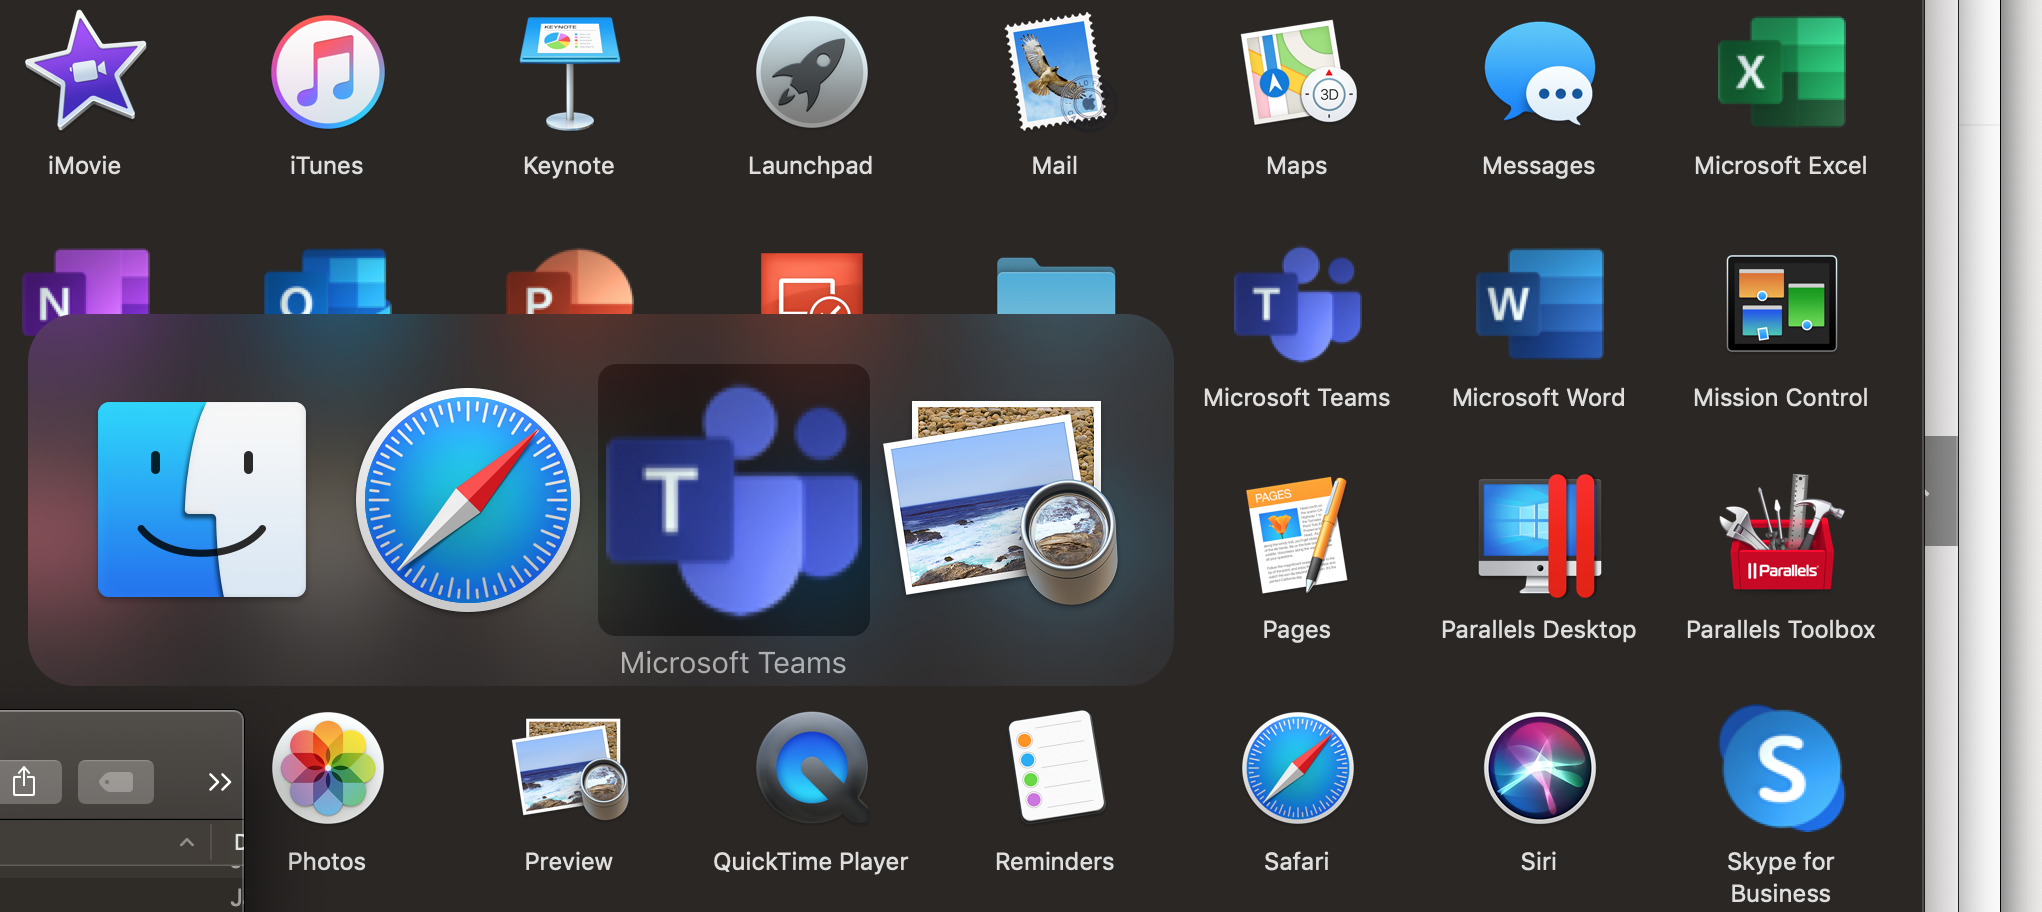
Task: Click the ascending sort chevron in Finder
Action: point(186,843)
